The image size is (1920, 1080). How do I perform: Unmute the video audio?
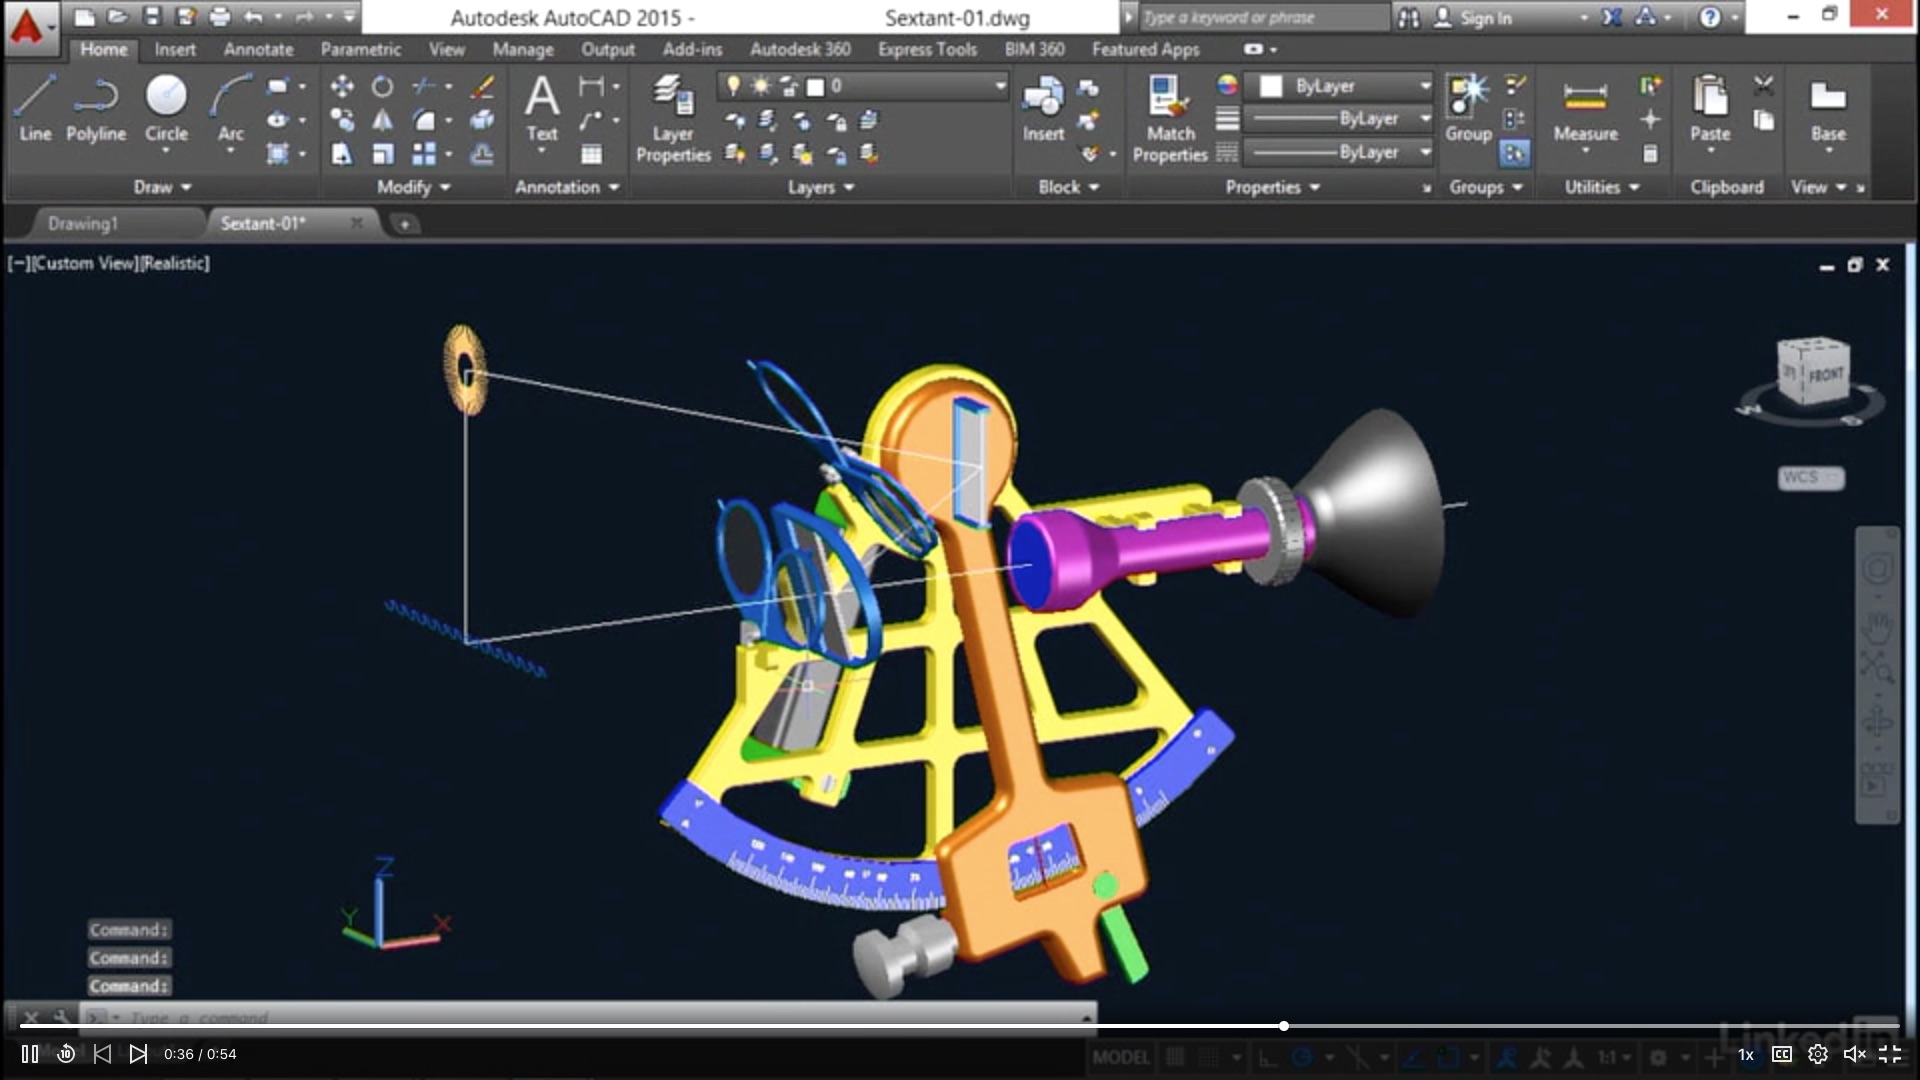point(1854,1054)
